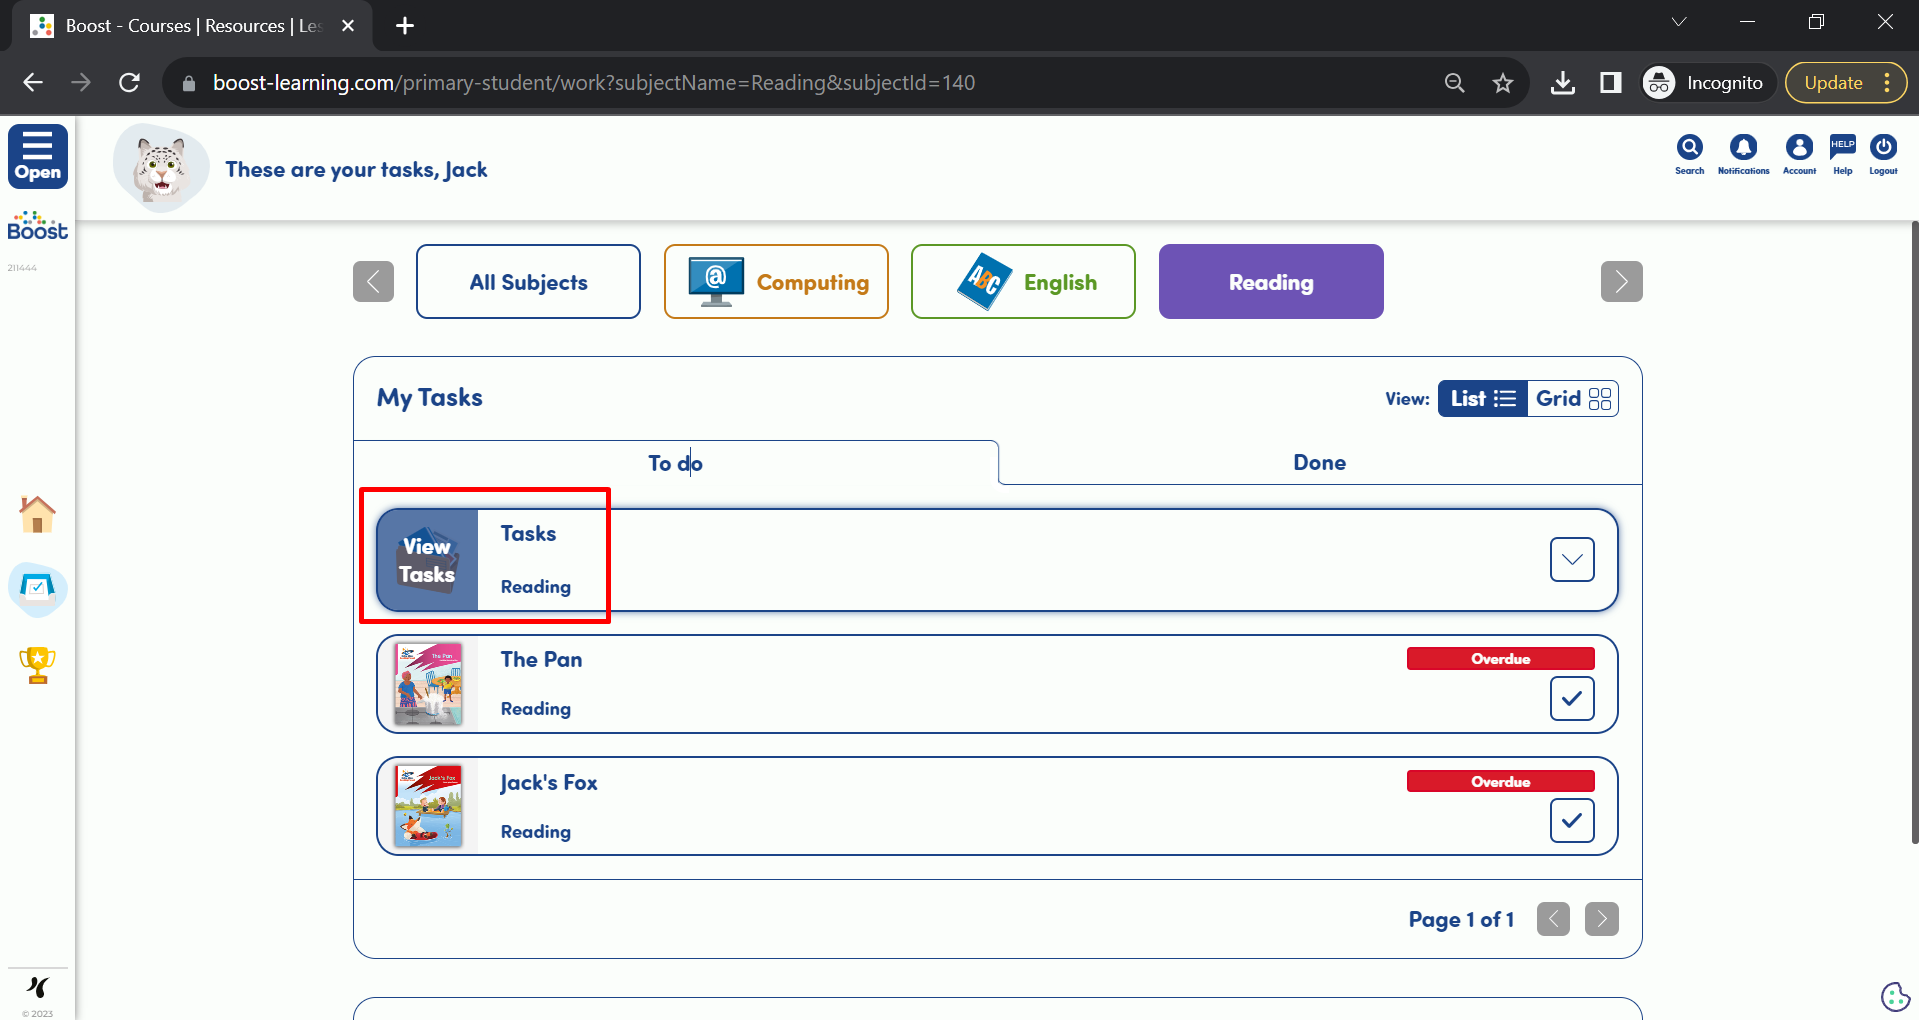Viewport: 1919px width, 1020px height.
Task: Mark The Pan task as done
Action: click(1571, 698)
